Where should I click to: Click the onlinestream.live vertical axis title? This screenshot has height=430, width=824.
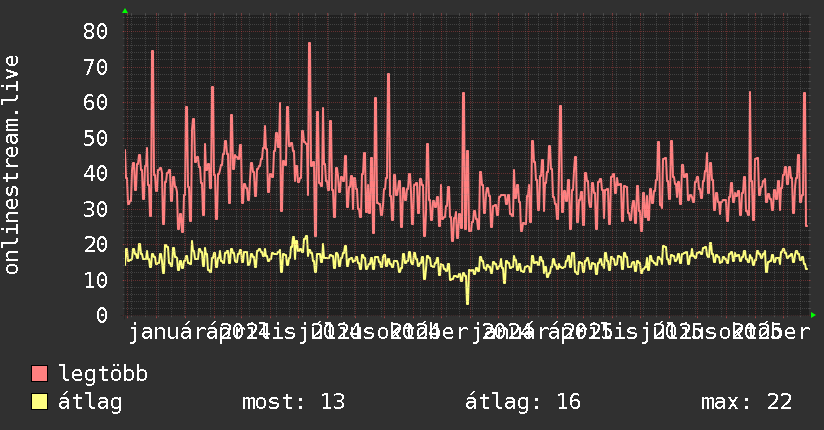tap(12, 165)
